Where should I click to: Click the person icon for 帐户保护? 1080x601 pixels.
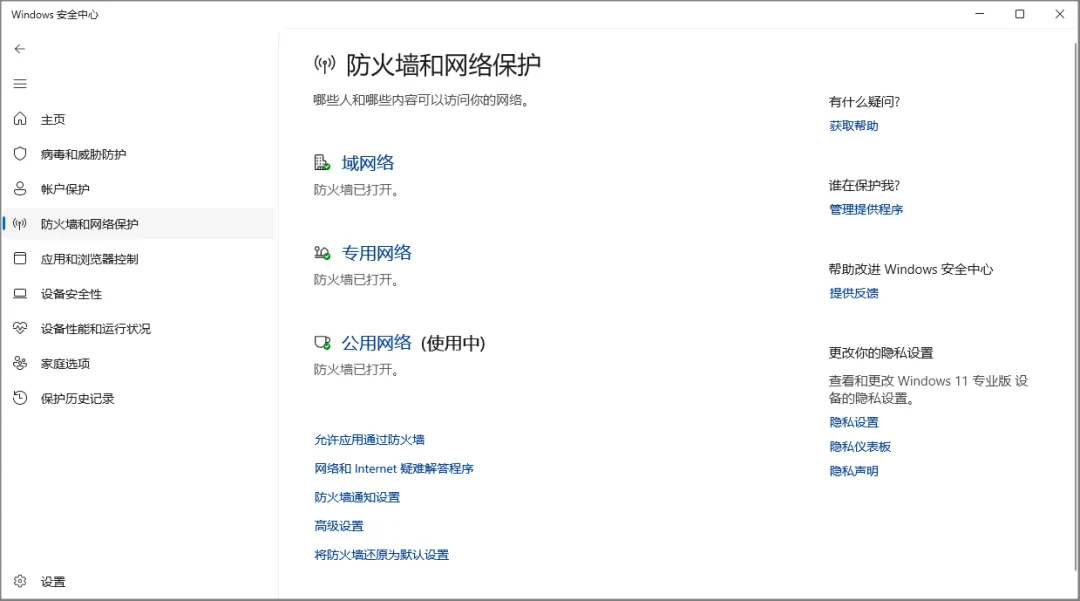pos(20,189)
